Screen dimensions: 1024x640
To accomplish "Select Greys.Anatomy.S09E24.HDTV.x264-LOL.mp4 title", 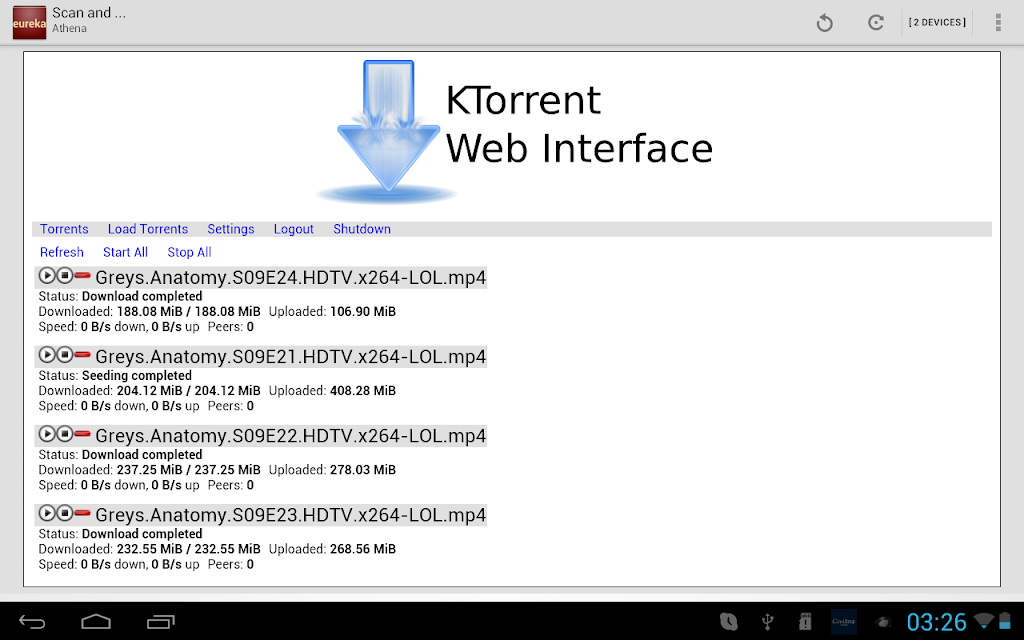I will [291, 278].
